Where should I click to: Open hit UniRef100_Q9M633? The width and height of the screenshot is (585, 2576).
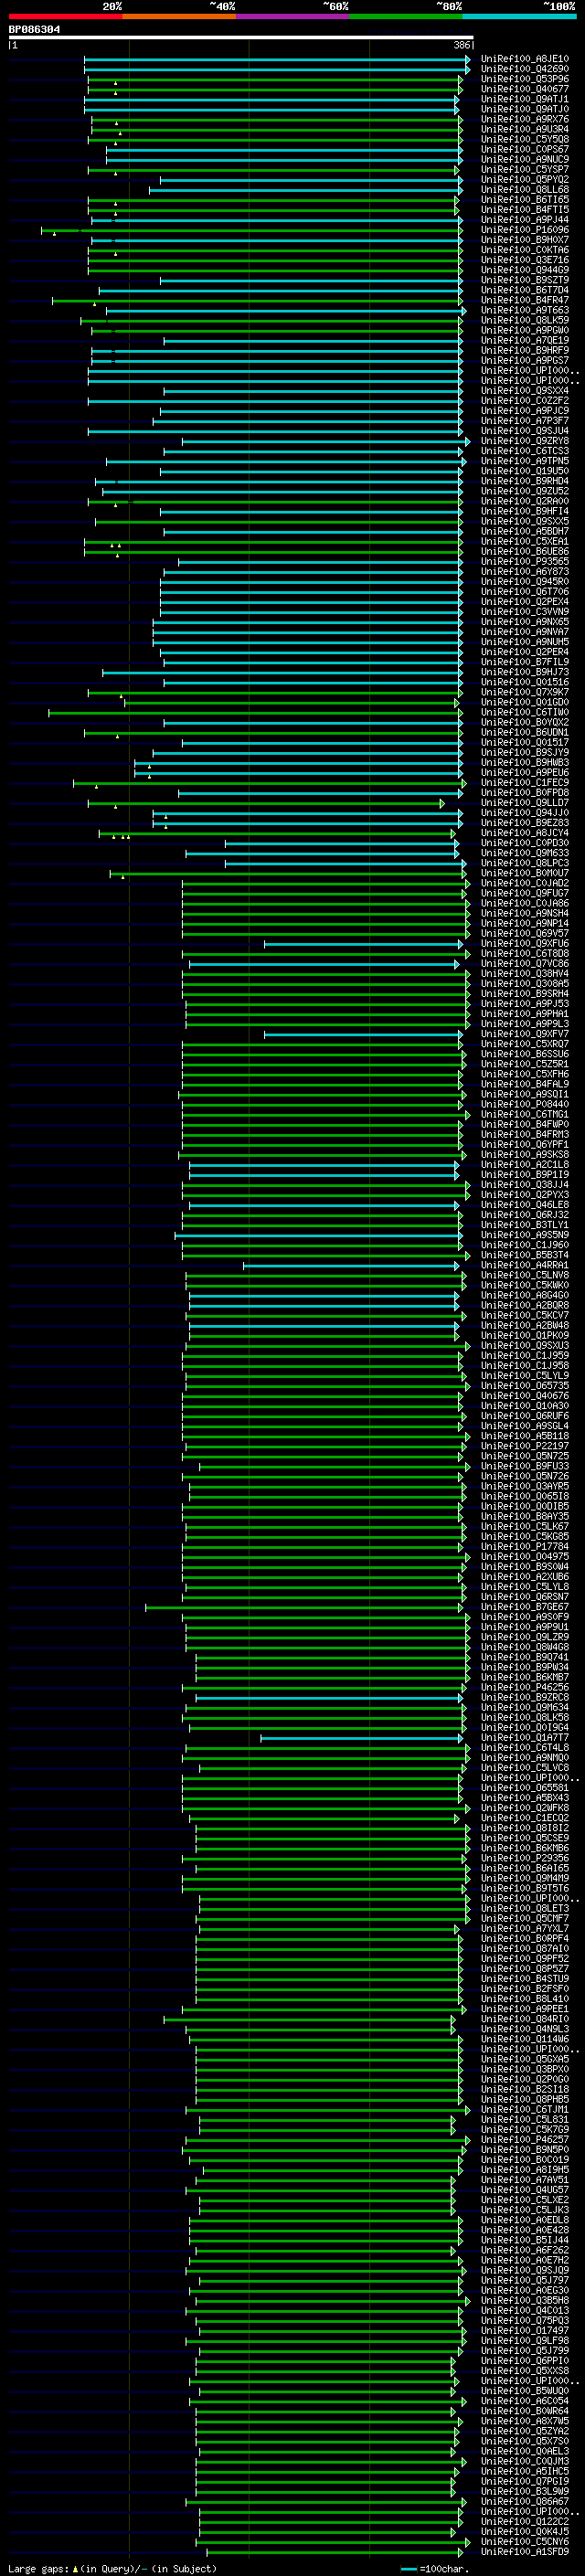[x=525, y=853]
